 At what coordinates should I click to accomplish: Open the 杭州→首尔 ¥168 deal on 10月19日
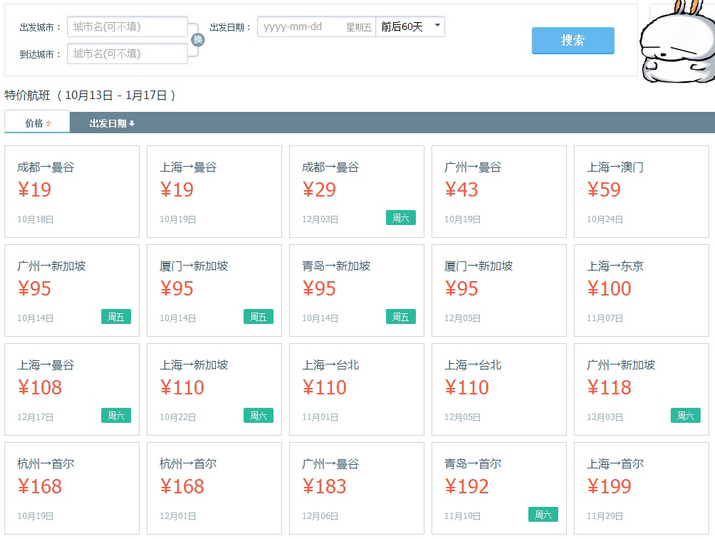pos(72,488)
